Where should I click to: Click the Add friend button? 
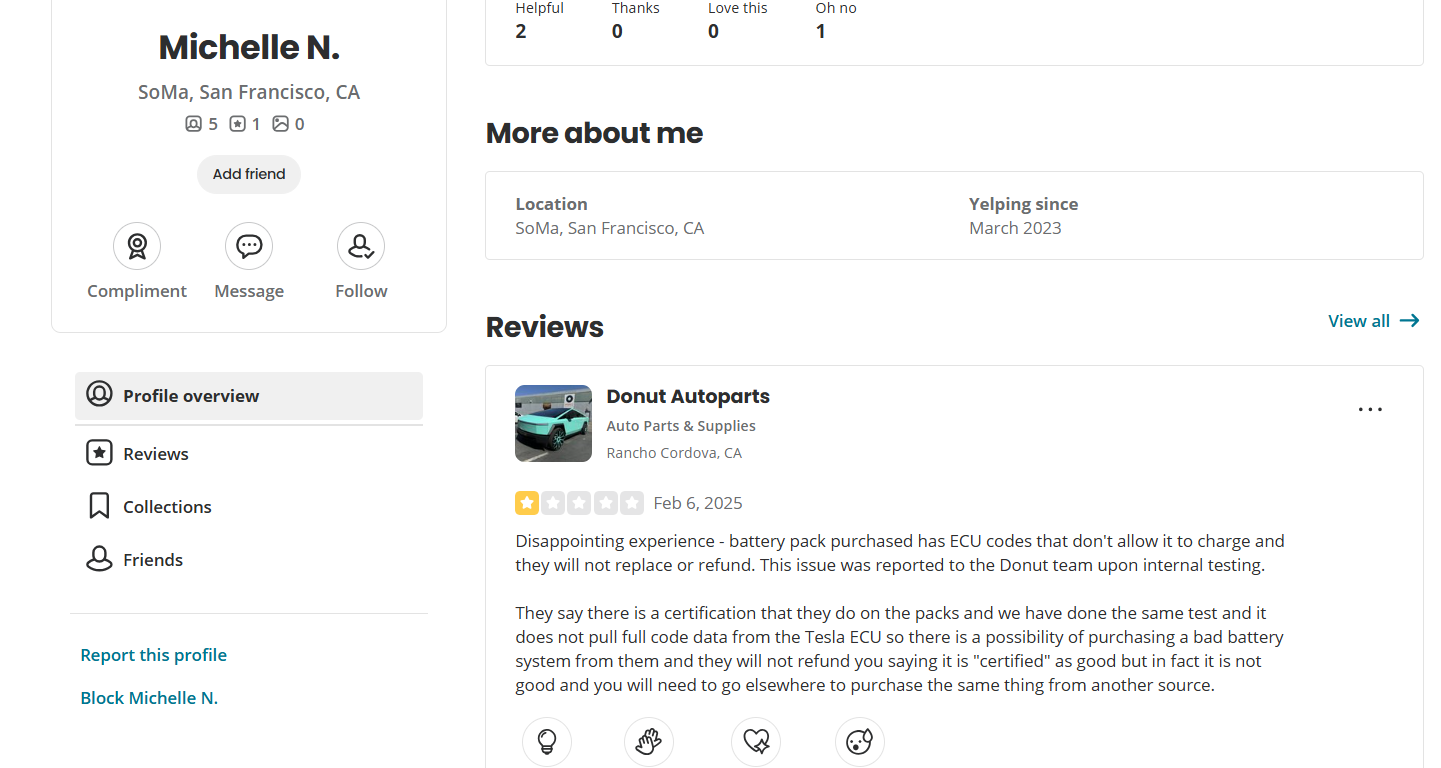[249, 174]
